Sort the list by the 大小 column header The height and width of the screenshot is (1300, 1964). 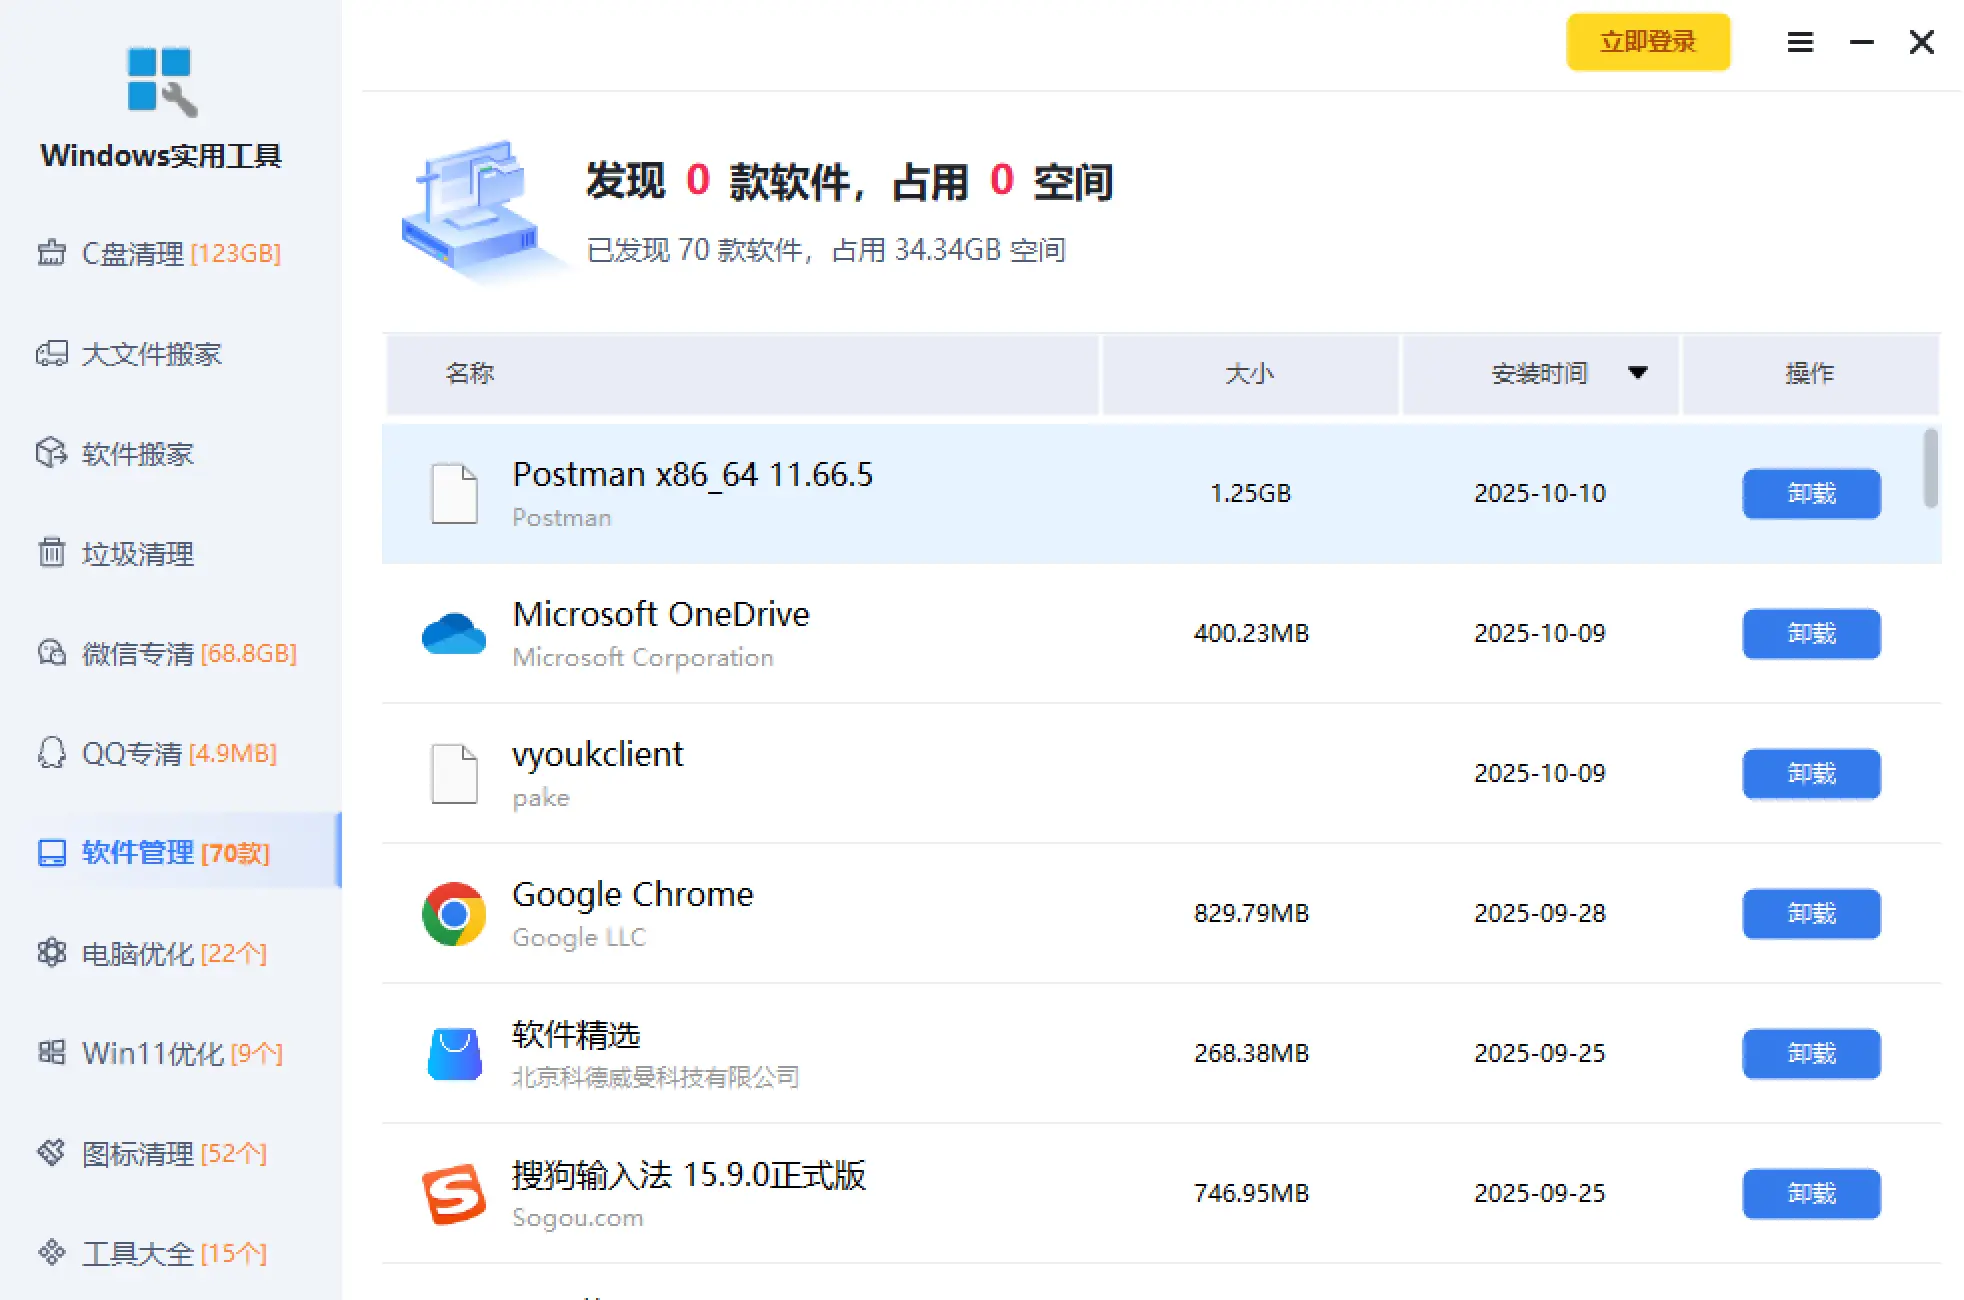tap(1249, 373)
